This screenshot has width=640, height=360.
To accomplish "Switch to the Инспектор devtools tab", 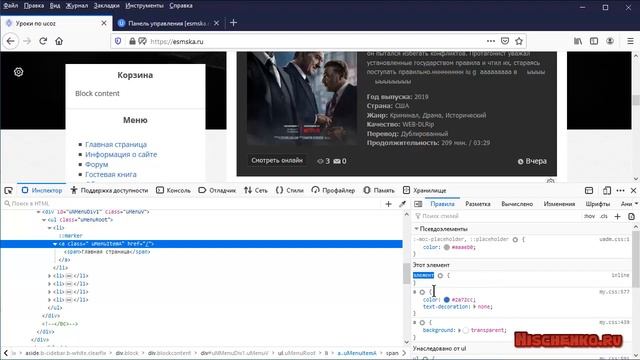I will point(42,191).
